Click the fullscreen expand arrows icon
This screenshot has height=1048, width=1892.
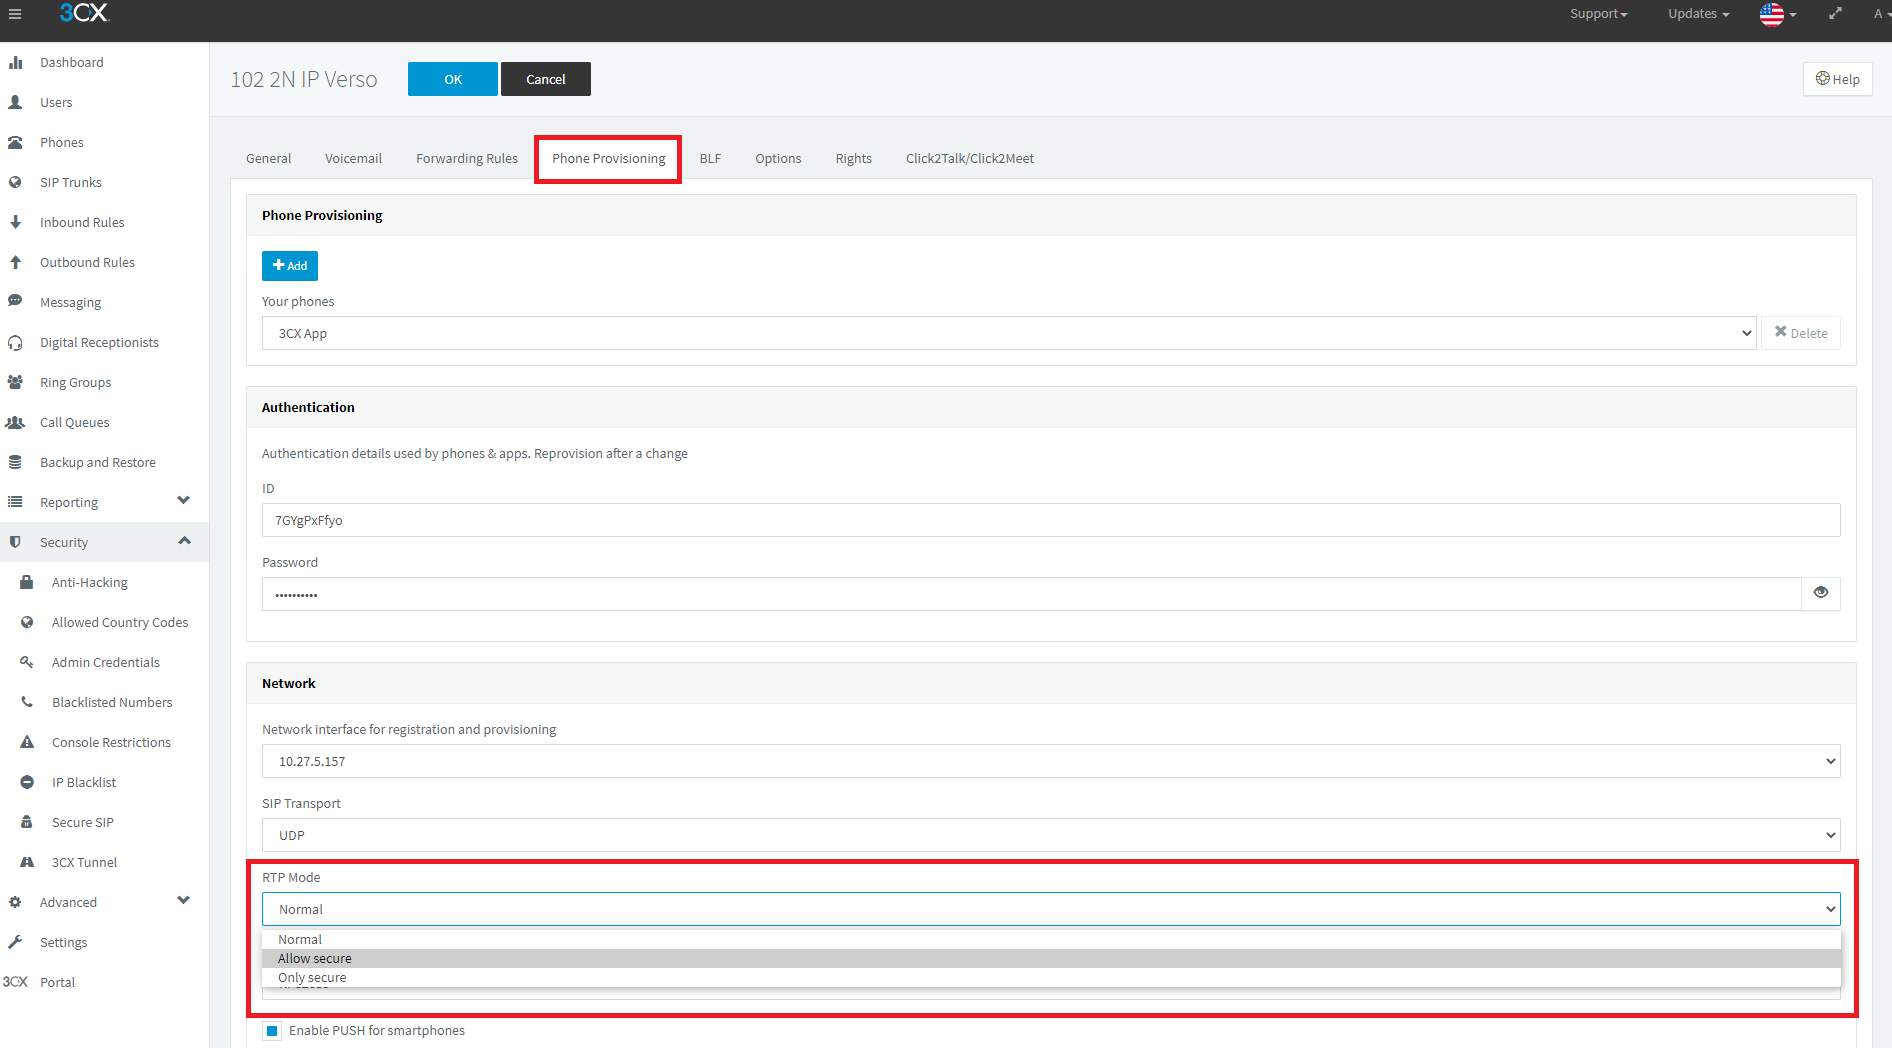coord(1835,14)
